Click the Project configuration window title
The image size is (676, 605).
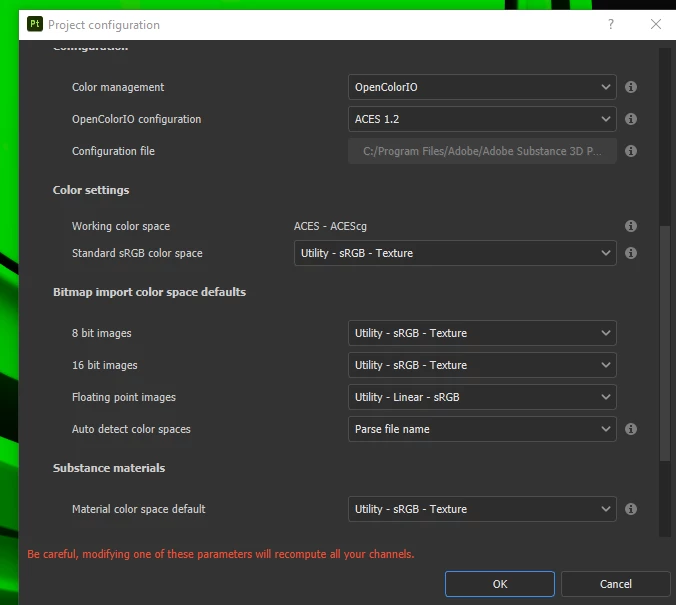coord(104,25)
